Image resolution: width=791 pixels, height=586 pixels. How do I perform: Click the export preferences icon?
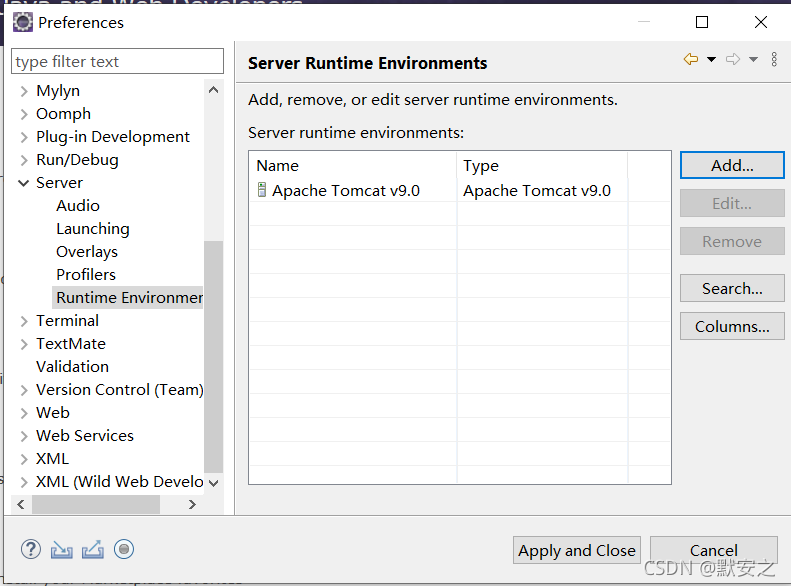93,550
